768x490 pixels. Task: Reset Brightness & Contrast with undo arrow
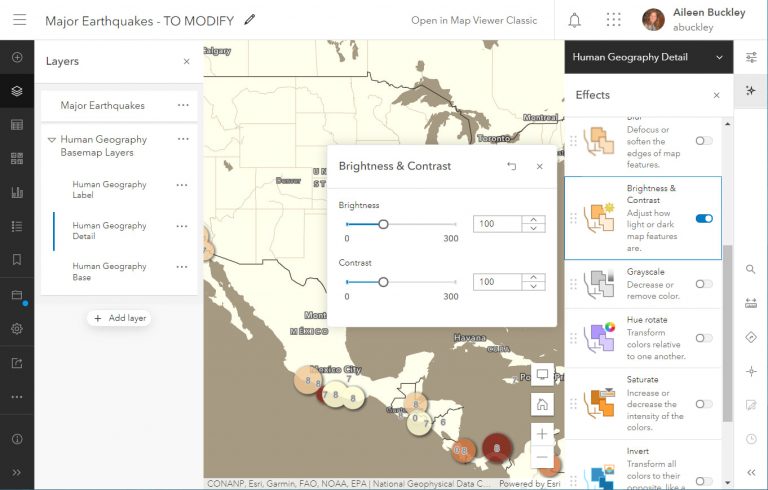(x=512, y=166)
